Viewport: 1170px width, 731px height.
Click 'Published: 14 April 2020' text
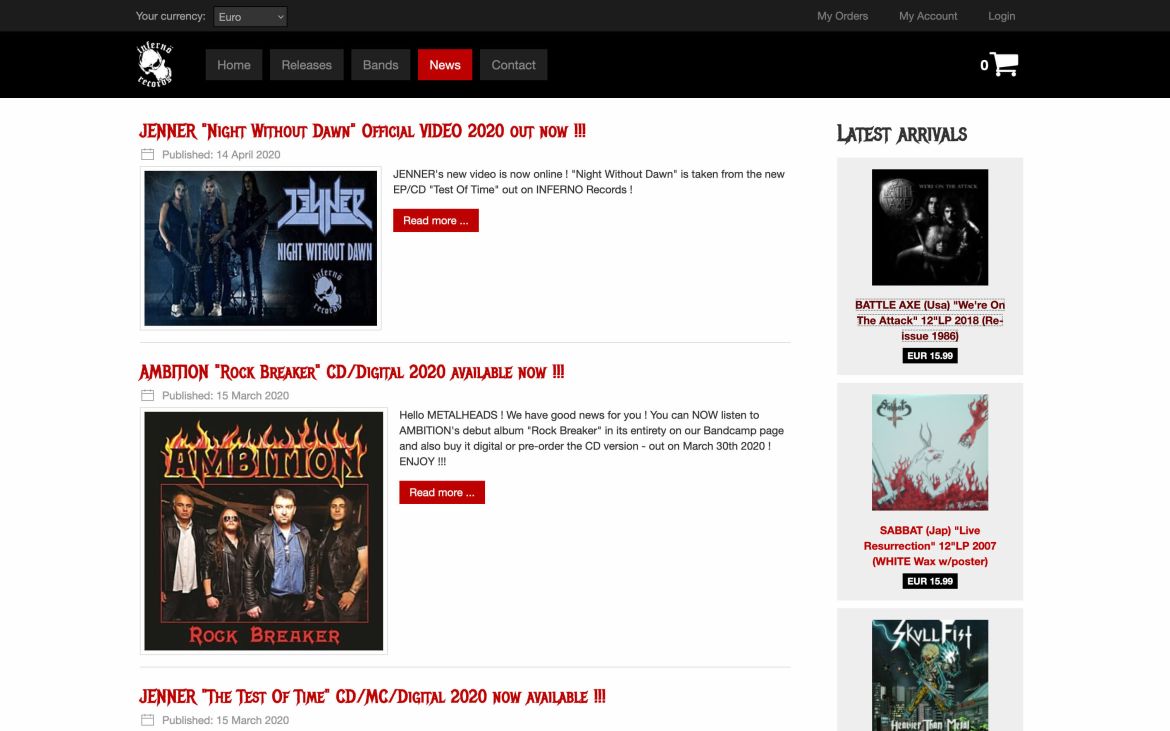click(221, 154)
